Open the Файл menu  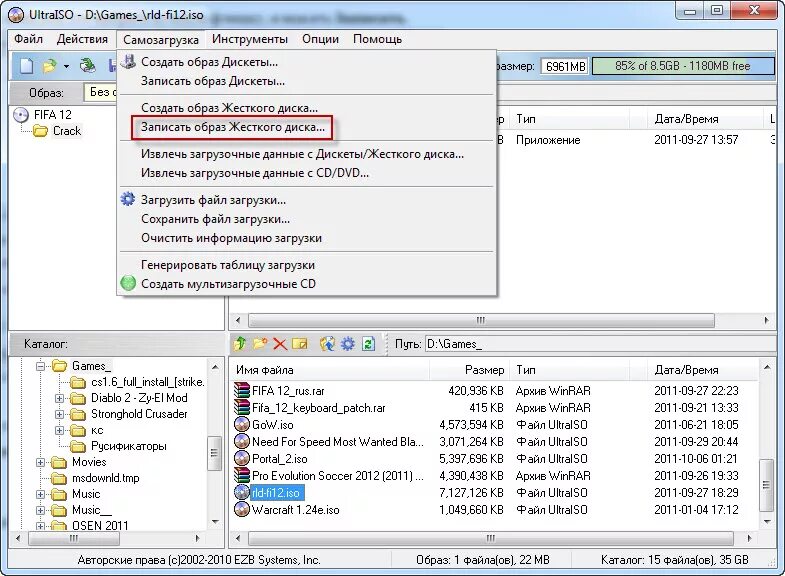pyautogui.click(x=29, y=39)
